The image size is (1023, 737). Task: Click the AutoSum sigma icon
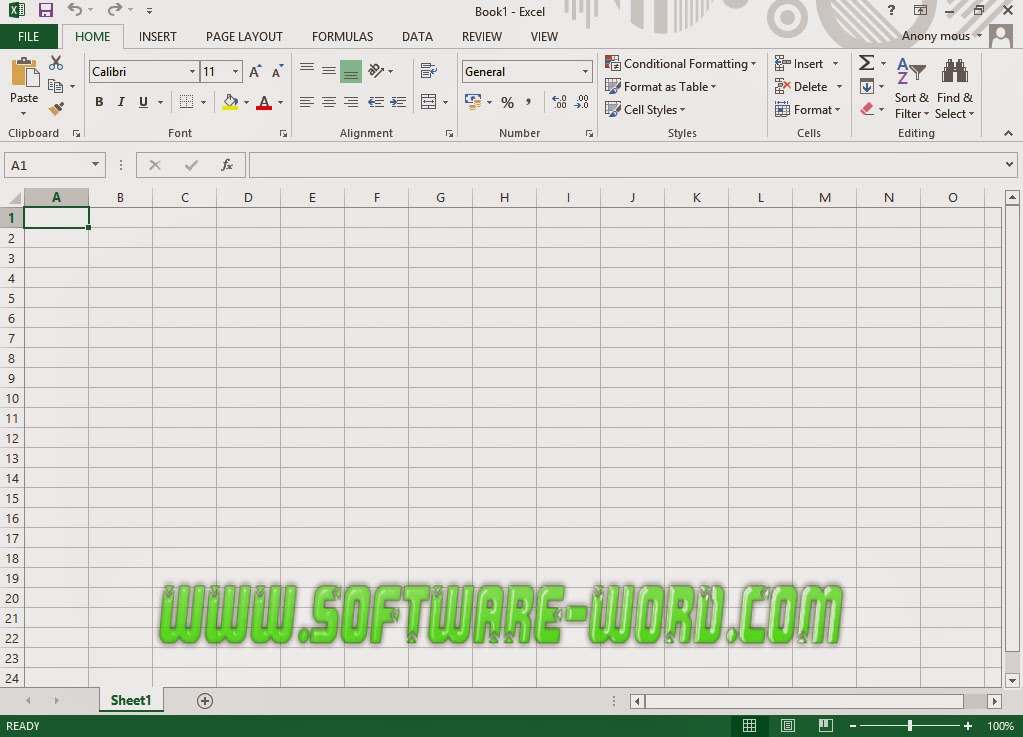point(866,63)
